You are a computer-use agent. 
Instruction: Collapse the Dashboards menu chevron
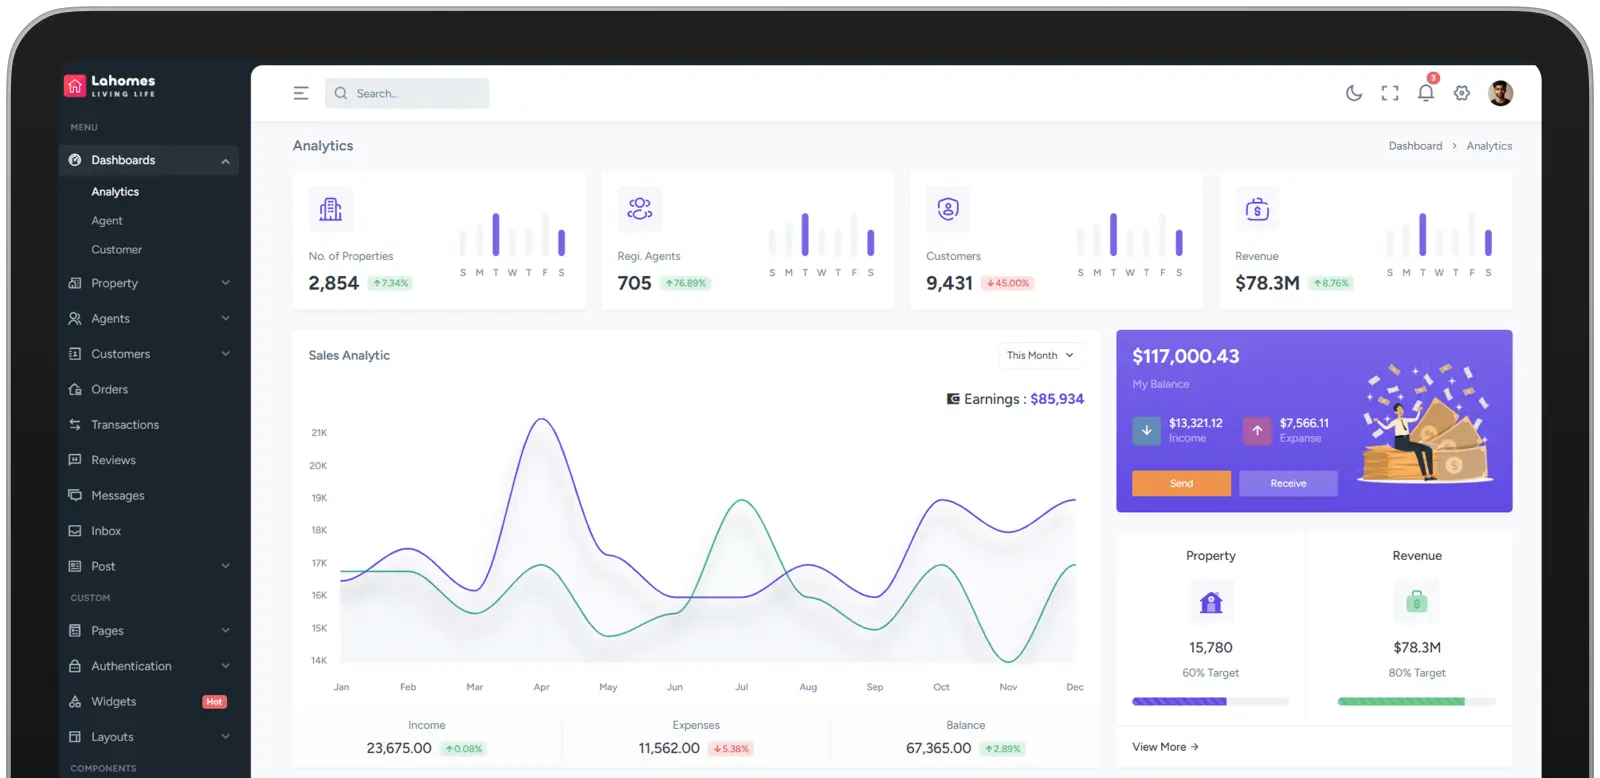pyautogui.click(x=225, y=161)
